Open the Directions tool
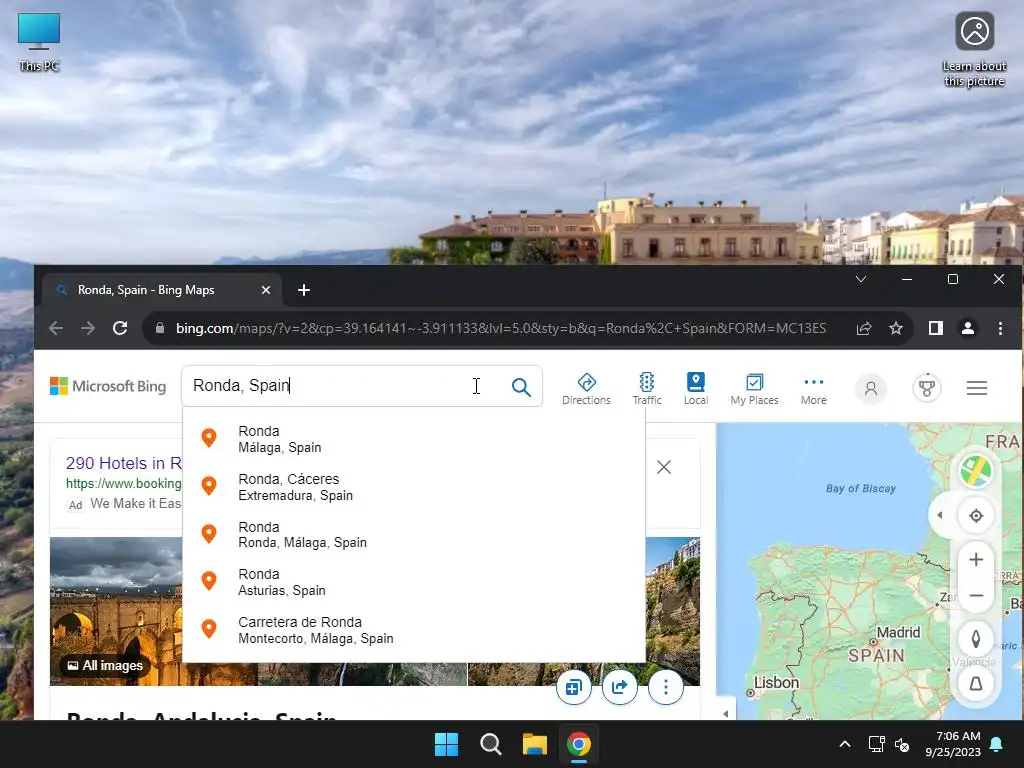Screen dimensions: 1024x768 (x=586, y=389)
